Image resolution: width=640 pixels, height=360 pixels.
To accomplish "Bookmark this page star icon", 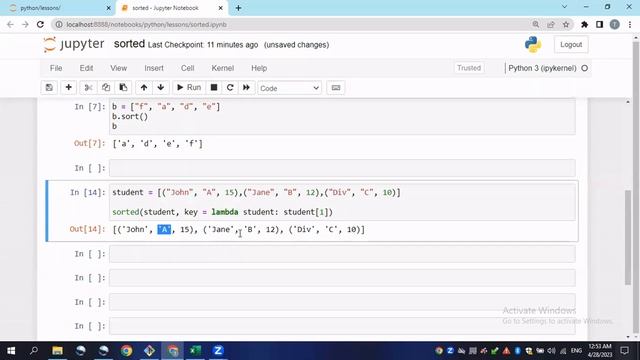I will [566, 24].
